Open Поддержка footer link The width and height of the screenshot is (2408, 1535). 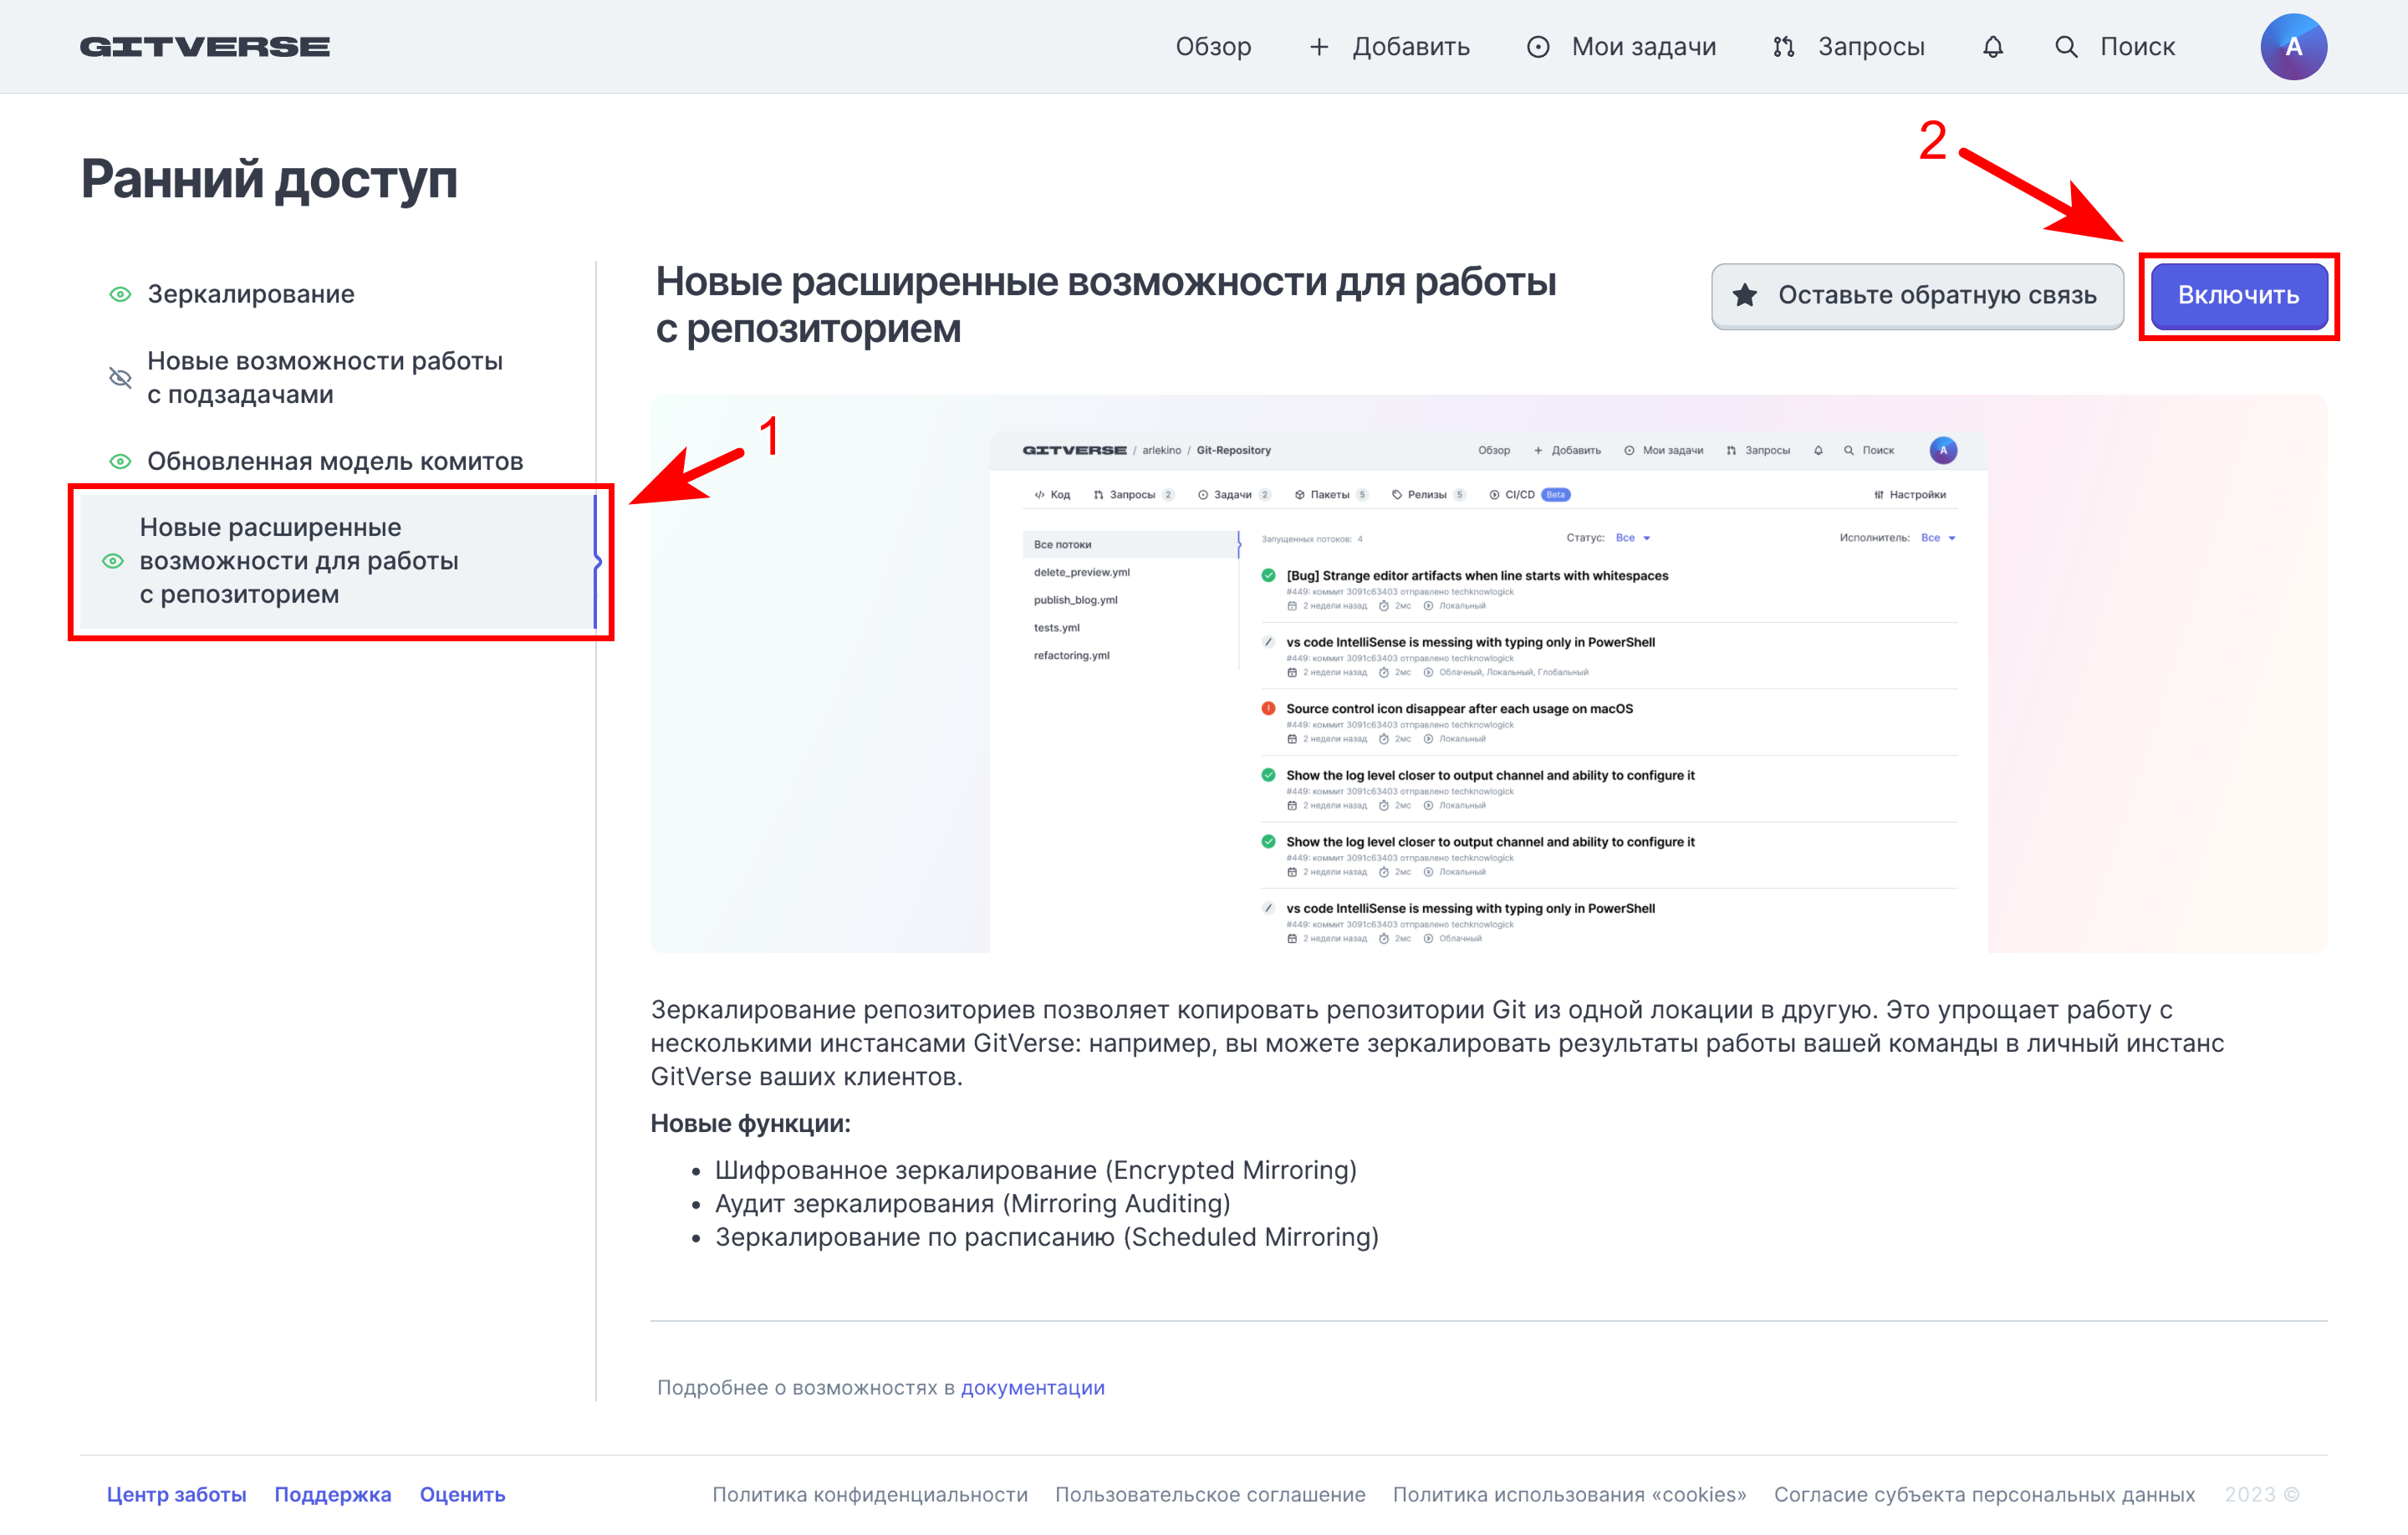[x=333, y=1494]
